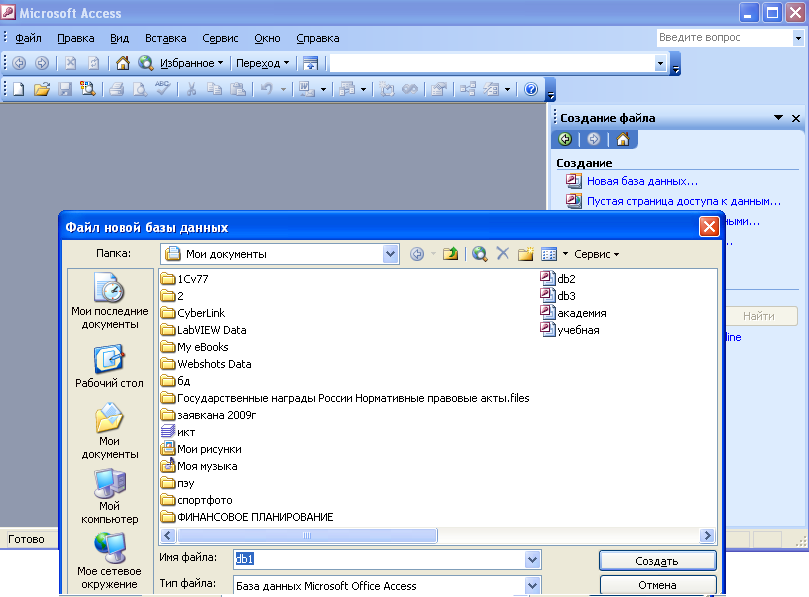Click the Создать button
This screenshot has height=597, width=809.
pos(657,561)
